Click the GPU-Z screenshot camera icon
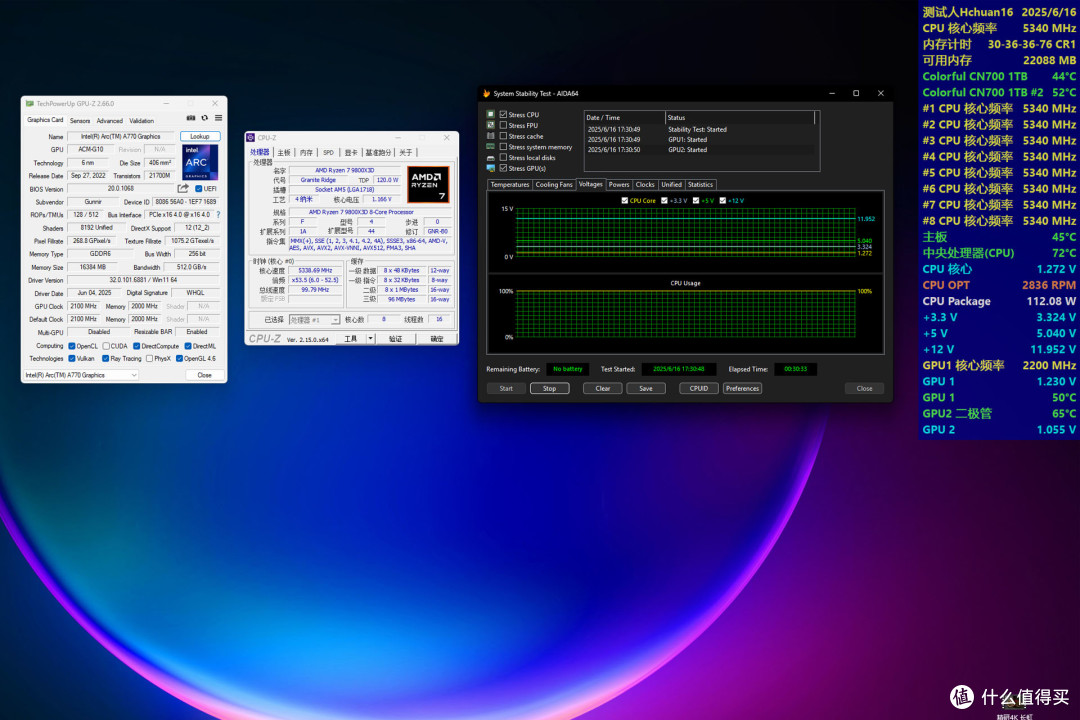This screenshot has width=1080, height=720. click(x=191, y=118)
